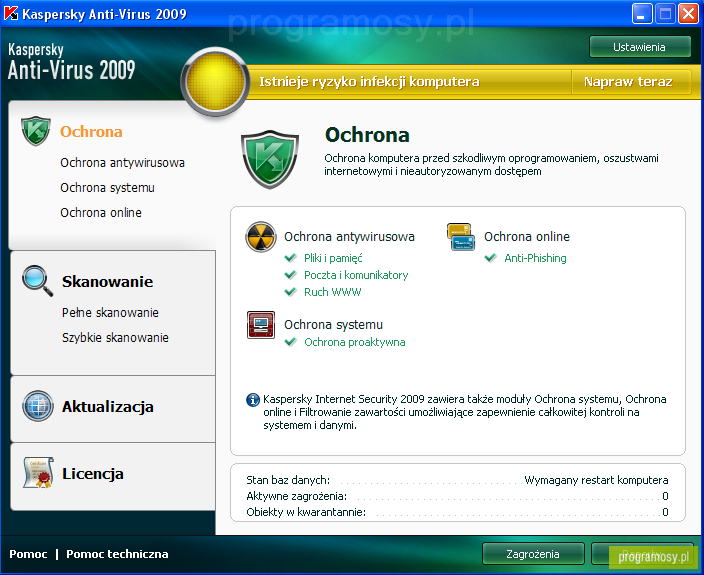Start Szybkie skanowanie from the sidebar

(115, 338)
